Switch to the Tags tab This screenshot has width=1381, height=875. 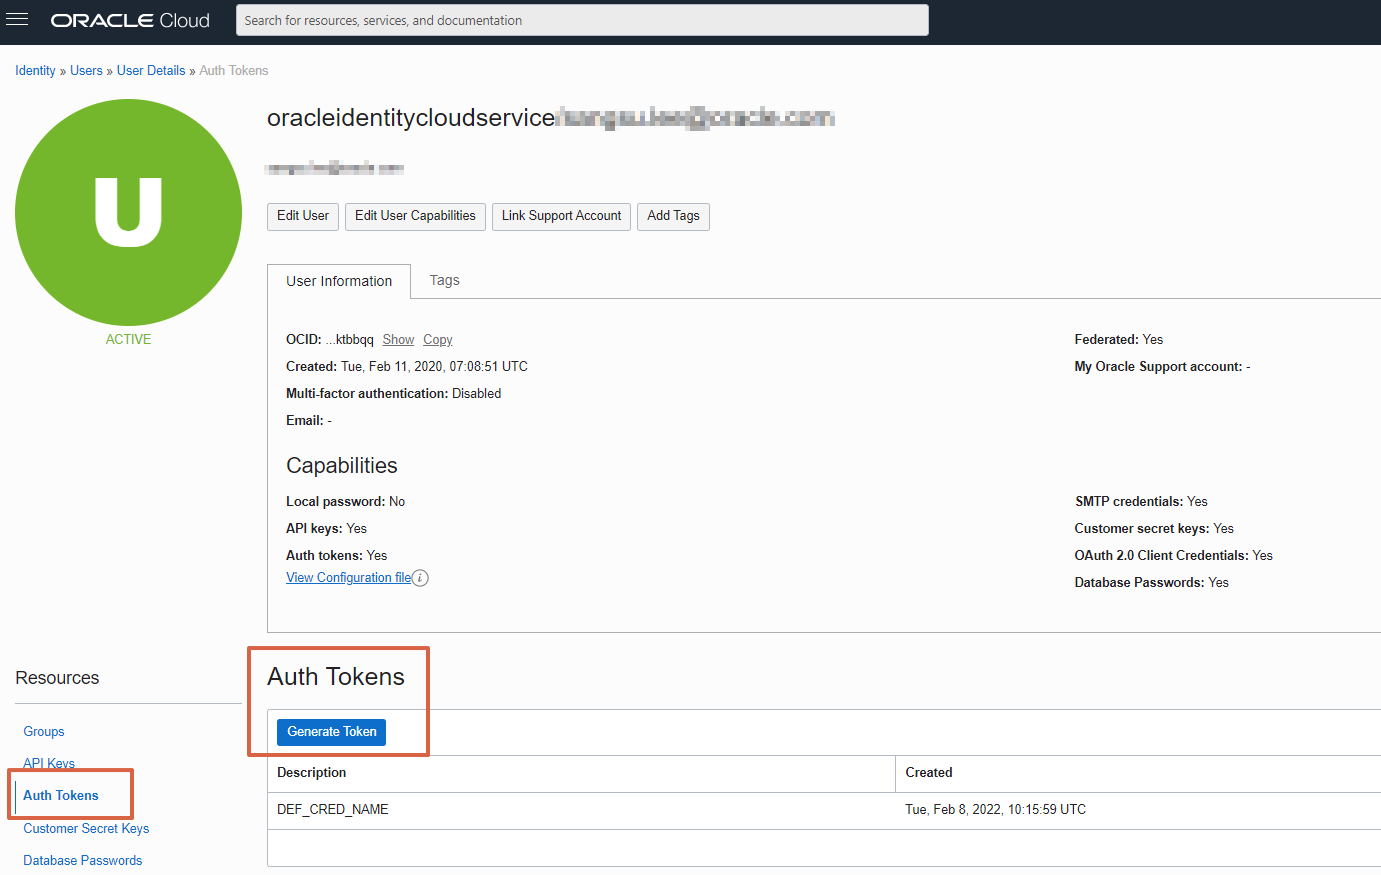(x=444, y=280)
